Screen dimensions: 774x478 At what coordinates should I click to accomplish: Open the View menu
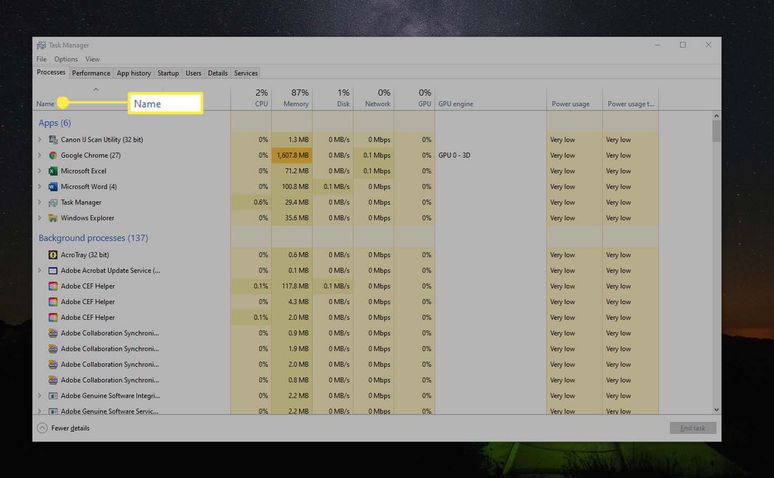point(92,59)
